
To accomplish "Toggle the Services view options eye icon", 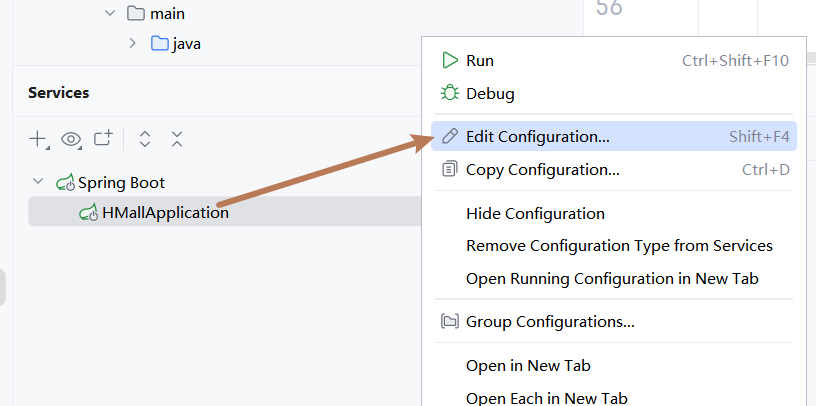I will 71,139.
